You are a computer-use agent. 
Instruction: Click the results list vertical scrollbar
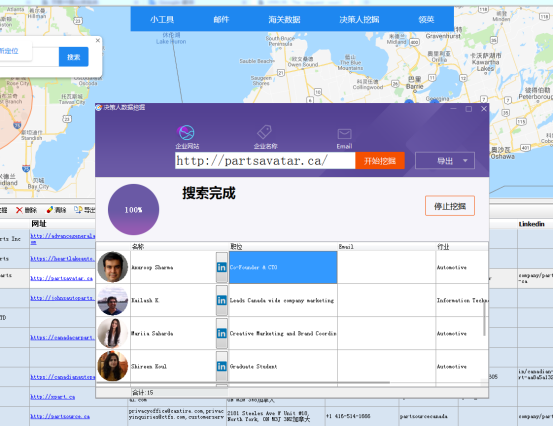click(x=484, y=318)
